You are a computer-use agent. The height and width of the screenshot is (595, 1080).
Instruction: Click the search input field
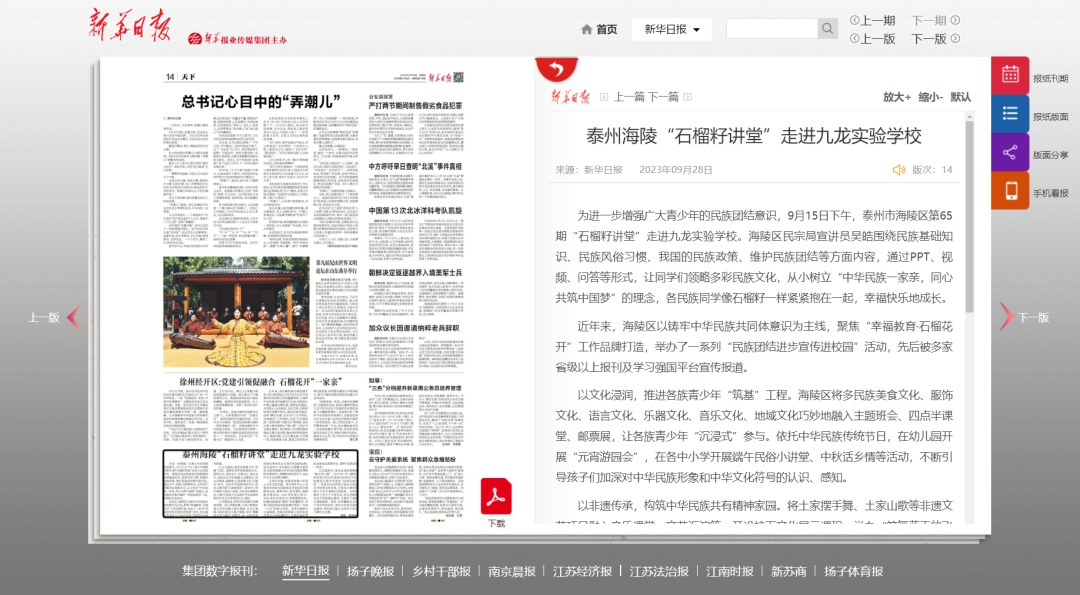[771, 28]
